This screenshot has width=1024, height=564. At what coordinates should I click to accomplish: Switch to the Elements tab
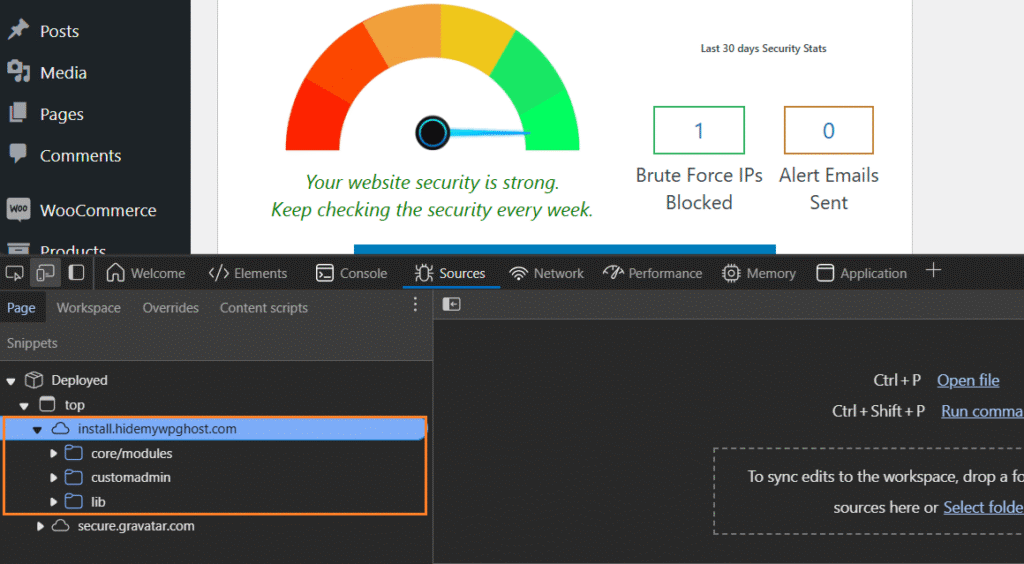click(248, 273)
